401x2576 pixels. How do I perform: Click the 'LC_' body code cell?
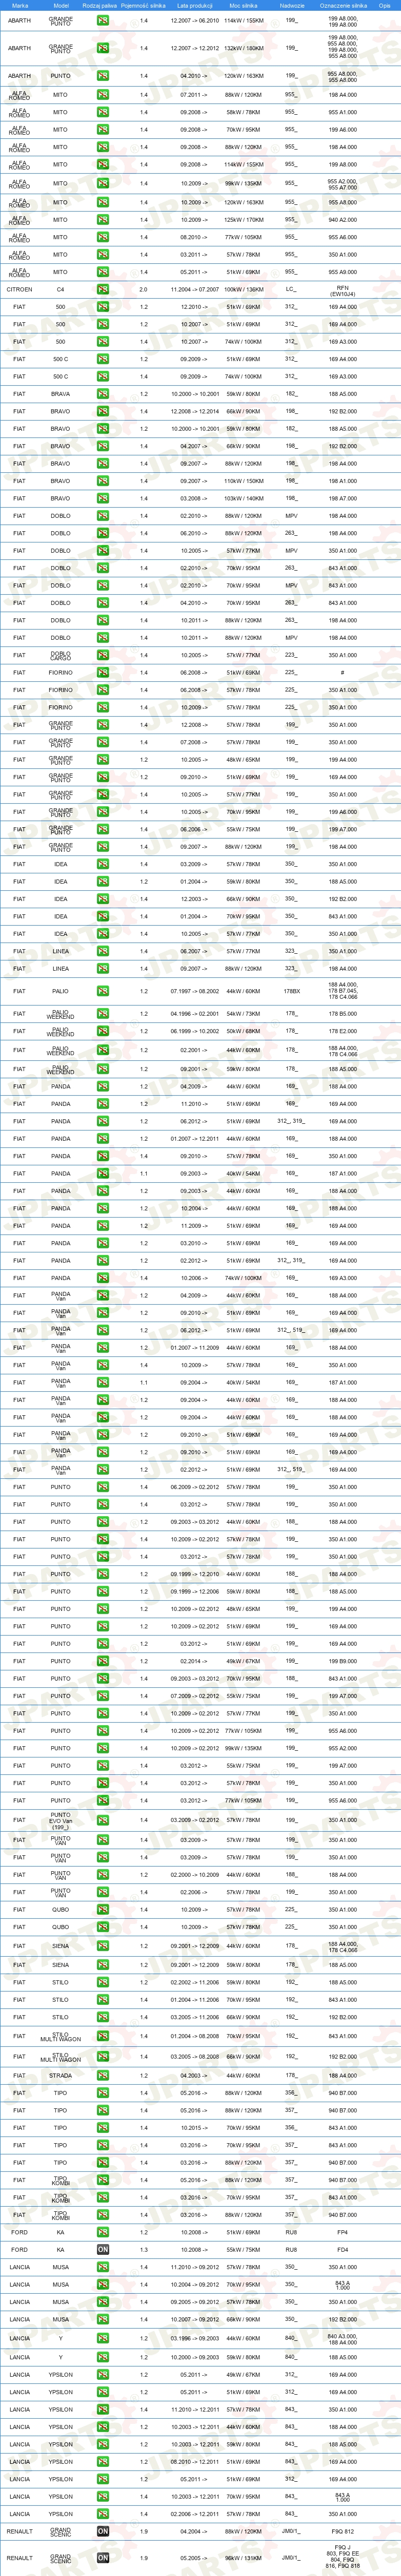coord(291,290)
